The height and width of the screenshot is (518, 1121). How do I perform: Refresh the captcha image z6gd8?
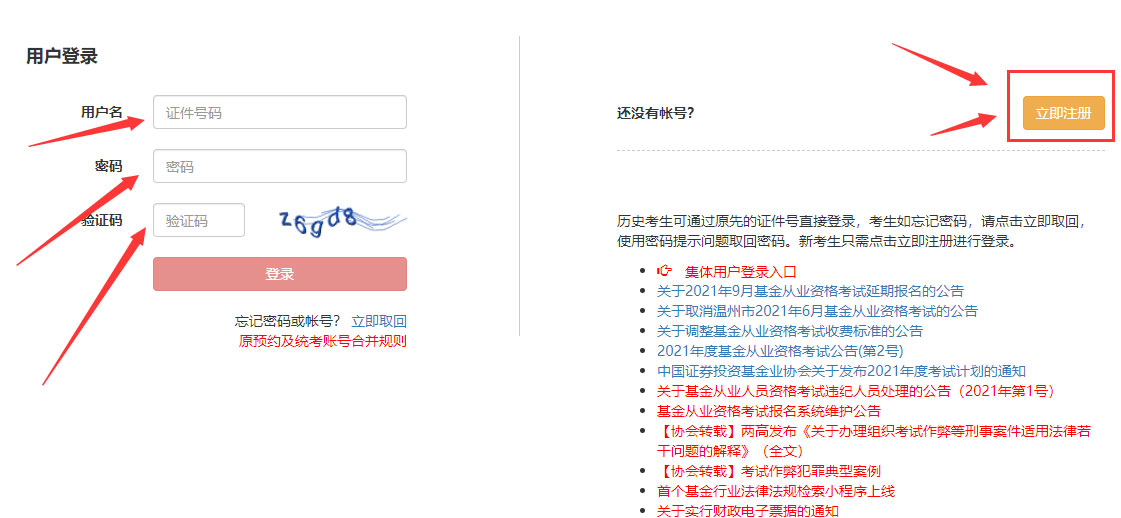point(340,220)
